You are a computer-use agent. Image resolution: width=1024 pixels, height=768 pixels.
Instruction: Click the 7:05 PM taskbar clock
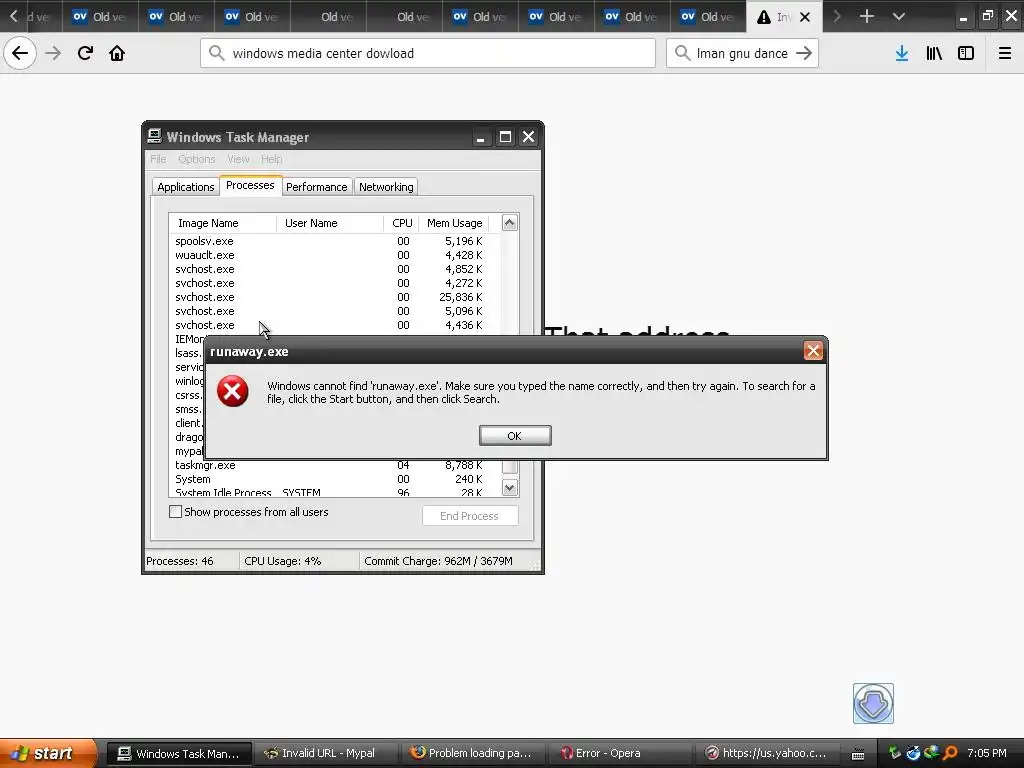[x=986, y=753]
